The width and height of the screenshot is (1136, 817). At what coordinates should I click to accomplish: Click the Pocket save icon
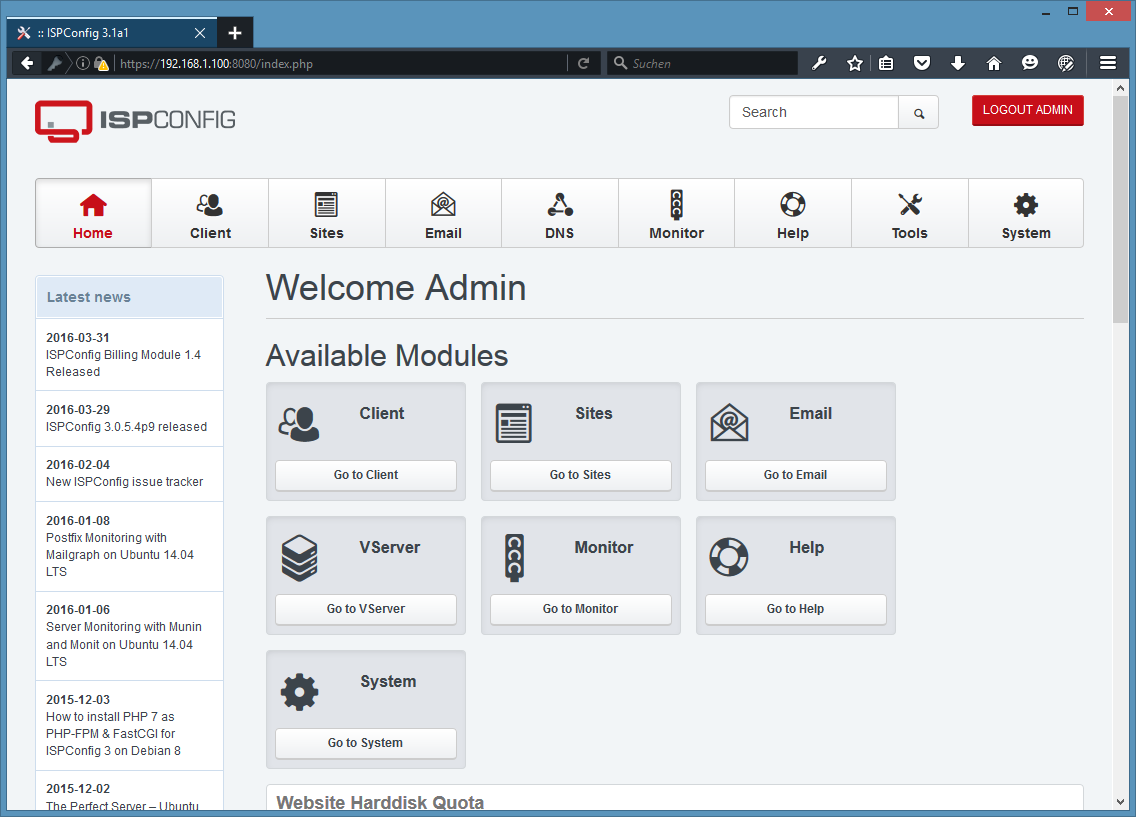[x=922, y=64]
